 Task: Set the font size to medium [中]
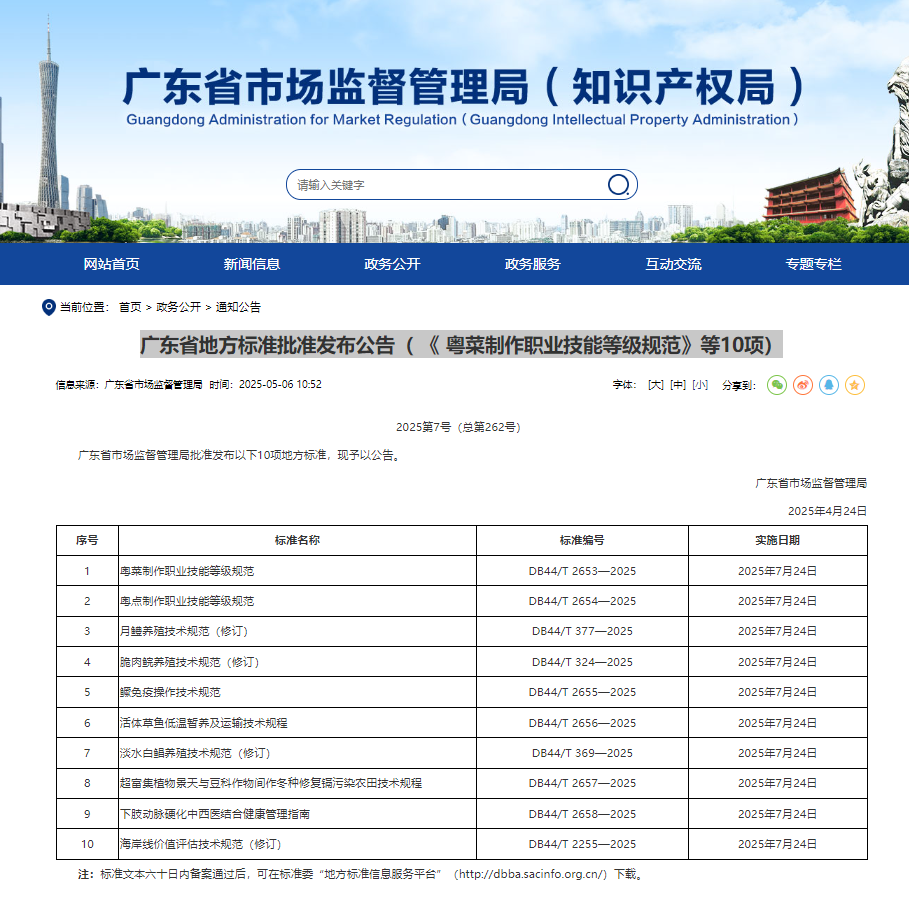click(x=678, y=385)
